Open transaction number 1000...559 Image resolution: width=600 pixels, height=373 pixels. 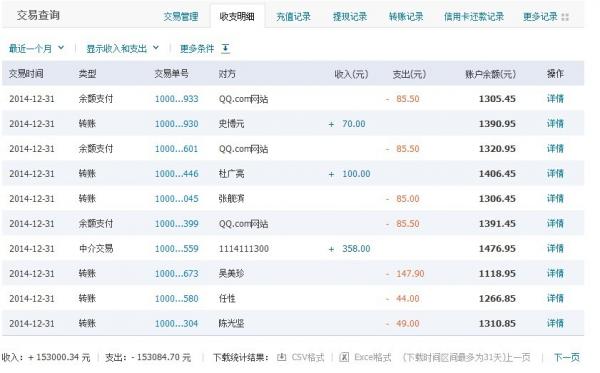176,249
